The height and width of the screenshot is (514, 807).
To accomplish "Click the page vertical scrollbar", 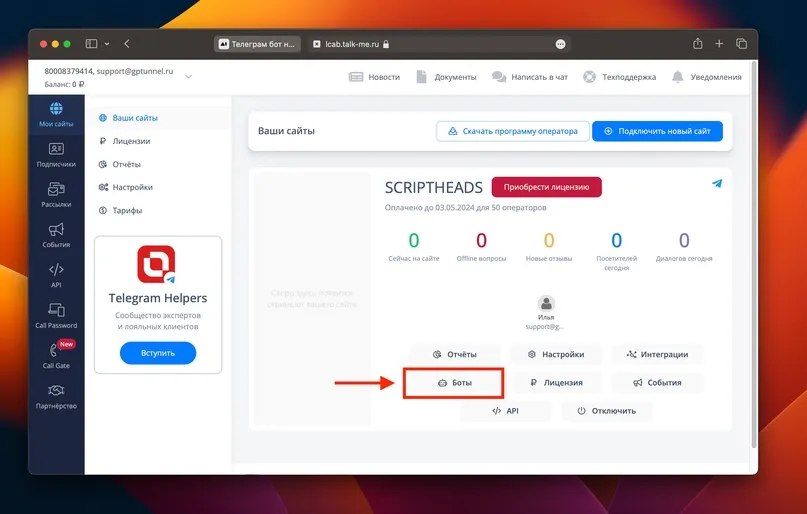I will click(754, 255).
